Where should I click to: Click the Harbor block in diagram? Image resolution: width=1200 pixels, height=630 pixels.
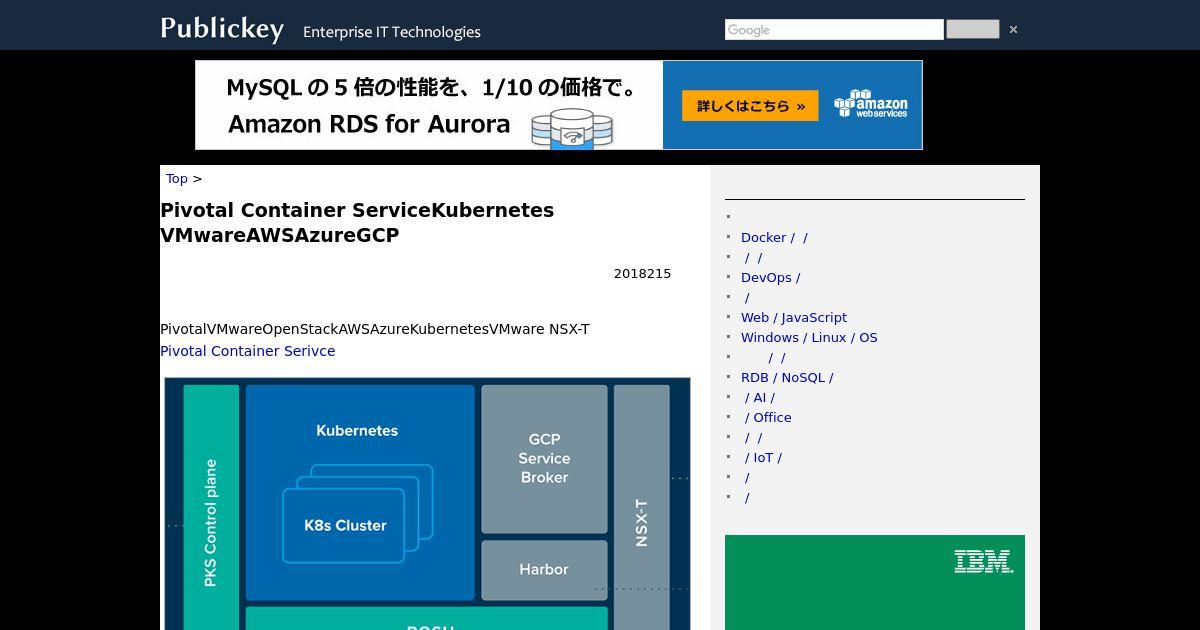(544, 570)
